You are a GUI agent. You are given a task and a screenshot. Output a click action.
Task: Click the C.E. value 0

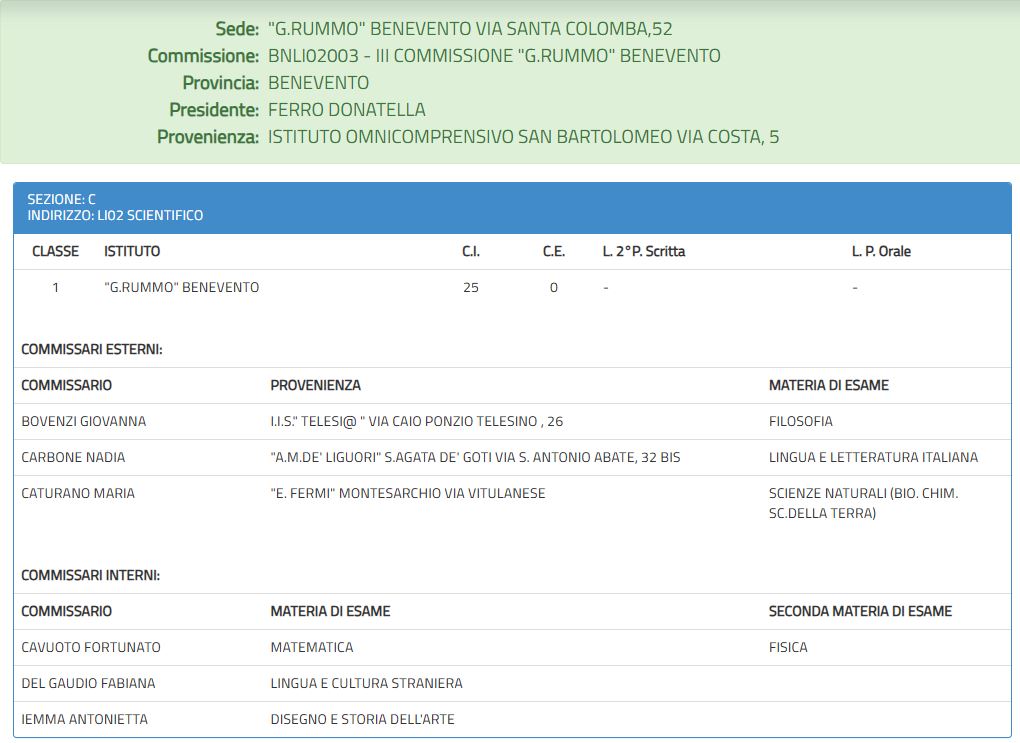(554, 288)
